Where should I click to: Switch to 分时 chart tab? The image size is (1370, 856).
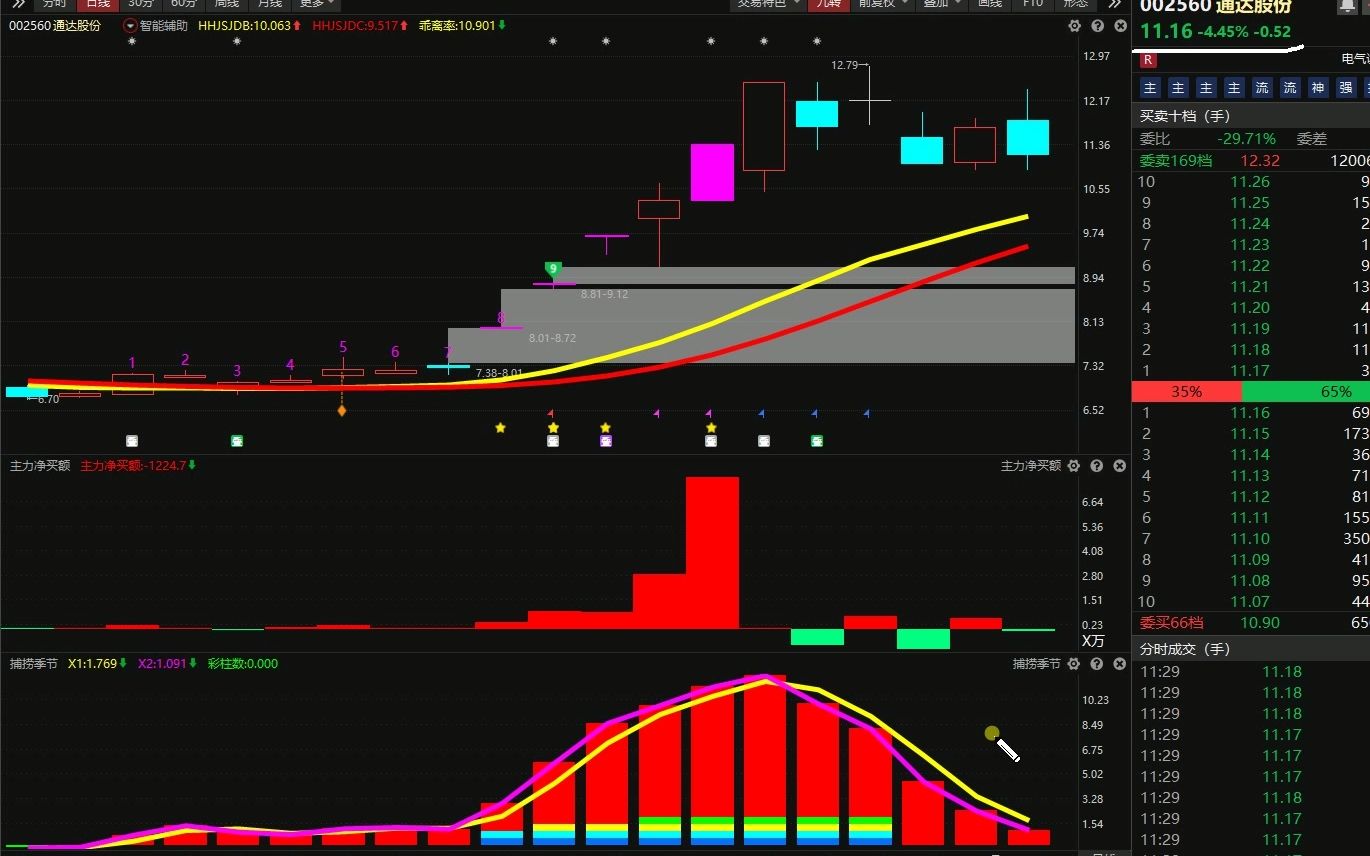[54, 4]
